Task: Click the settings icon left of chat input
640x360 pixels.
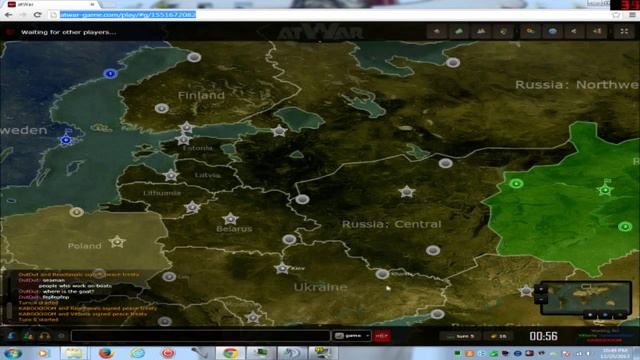Action: pyautogui.click(x=61, y=336)
